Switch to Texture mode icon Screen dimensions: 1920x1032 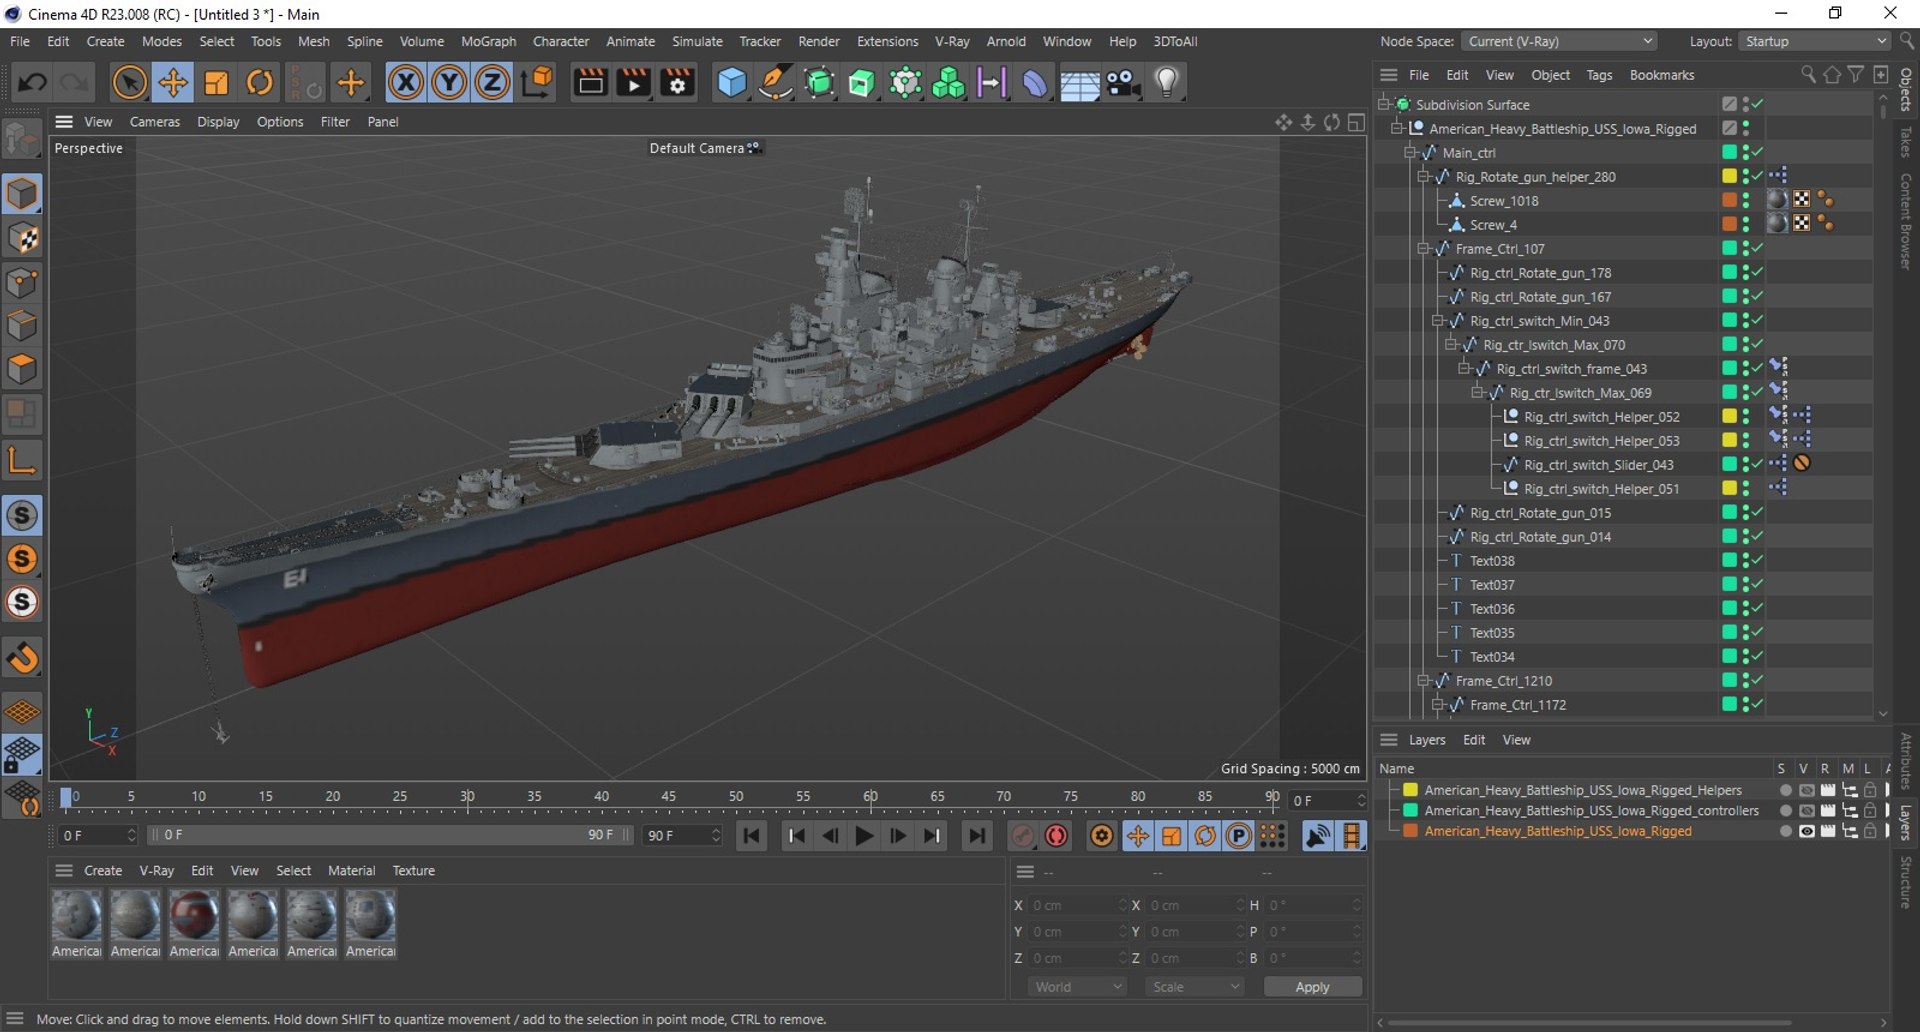[22, 238]
